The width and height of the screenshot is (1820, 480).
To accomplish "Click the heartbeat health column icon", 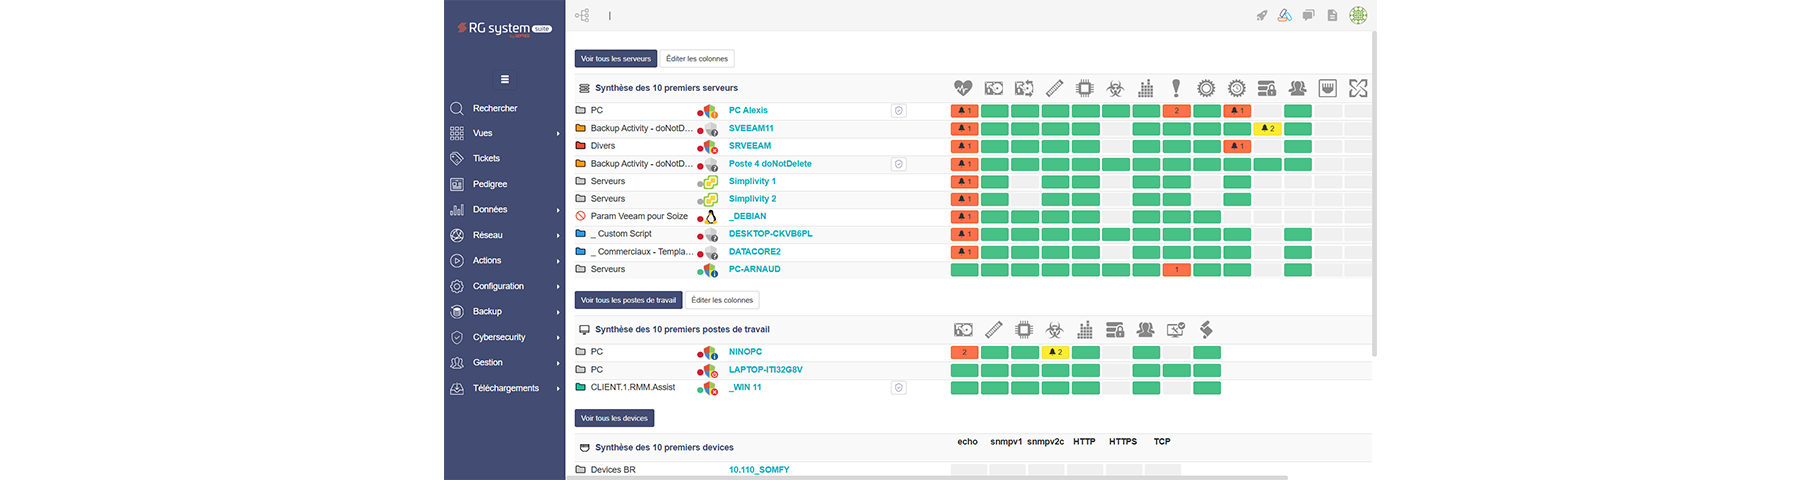I will coord(963,88).
